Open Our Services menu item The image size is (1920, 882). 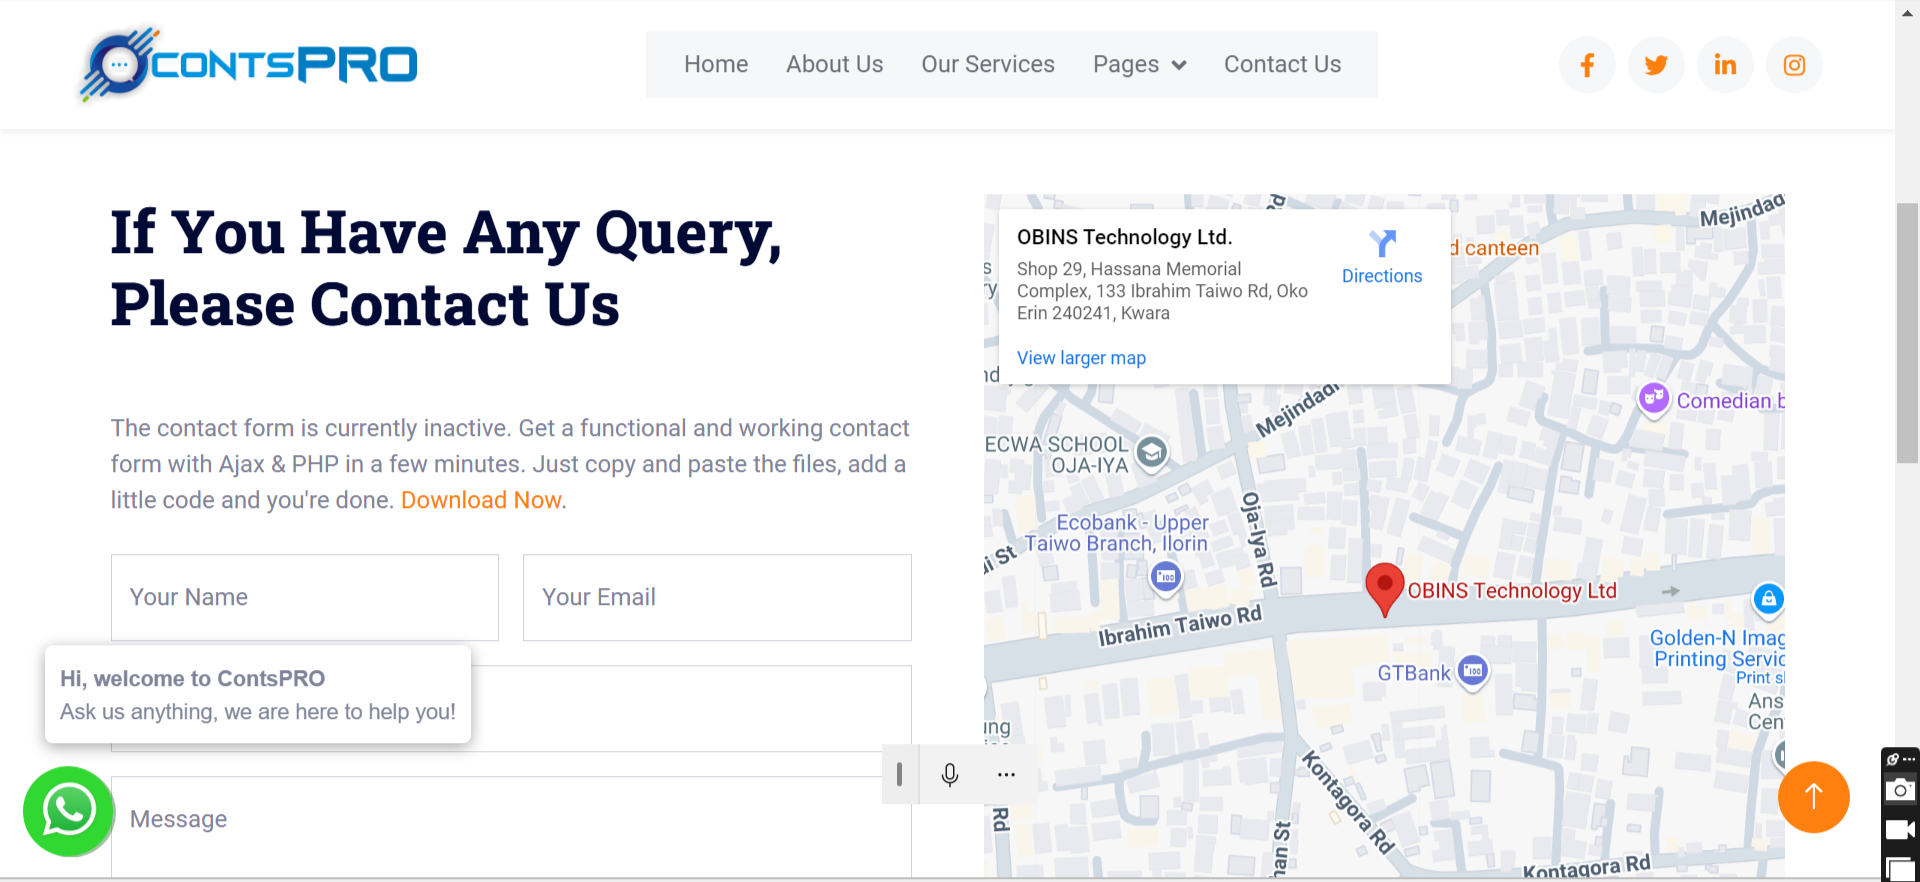coord(988,64)
